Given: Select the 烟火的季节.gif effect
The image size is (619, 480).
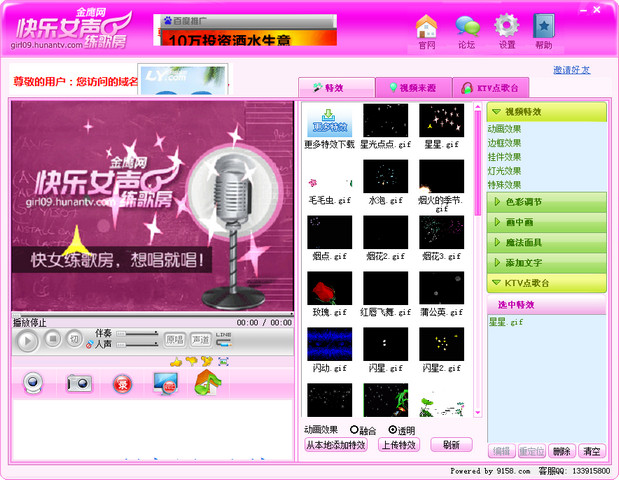Looking at the screenshot, I should [441, 176].
